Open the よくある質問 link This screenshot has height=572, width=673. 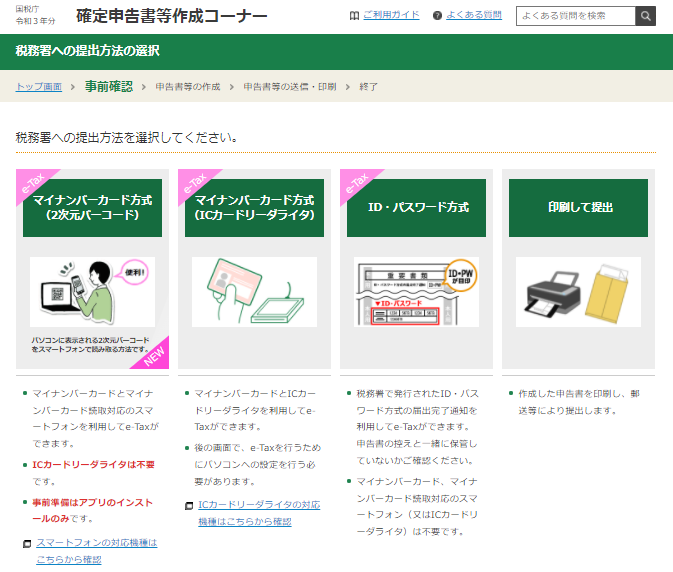(x=477, y=16)
